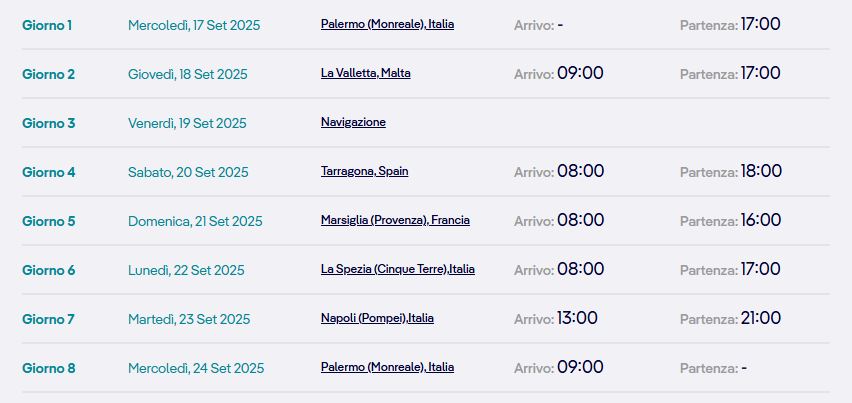Open the Giorno 1 Palermo (Monreale) link
The width and height of the screenshot is (852, 403).
tap(387, 24)
